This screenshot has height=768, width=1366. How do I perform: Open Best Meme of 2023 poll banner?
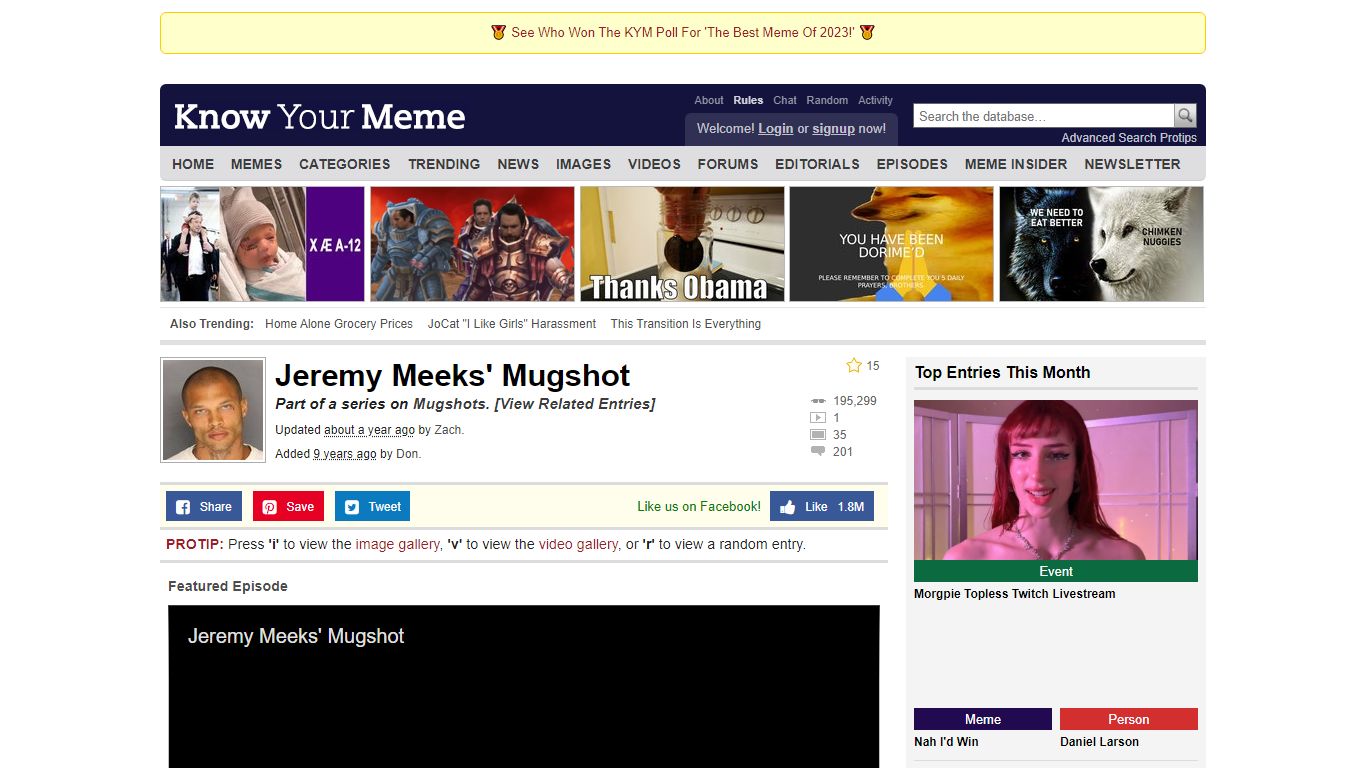[x=683, y=33]
